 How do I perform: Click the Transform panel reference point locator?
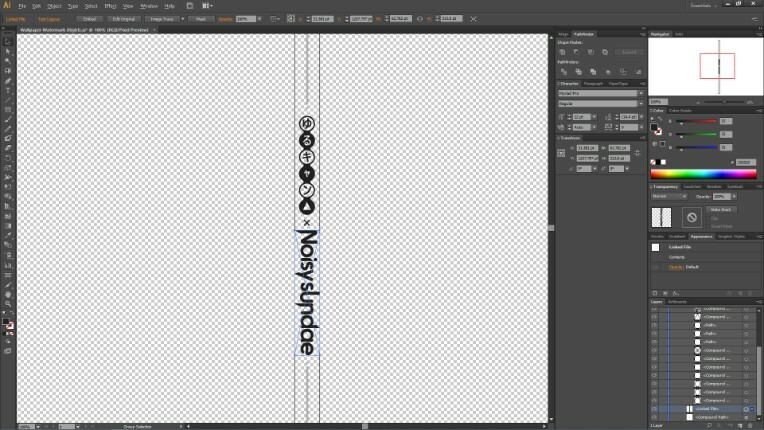pos(561,153)
